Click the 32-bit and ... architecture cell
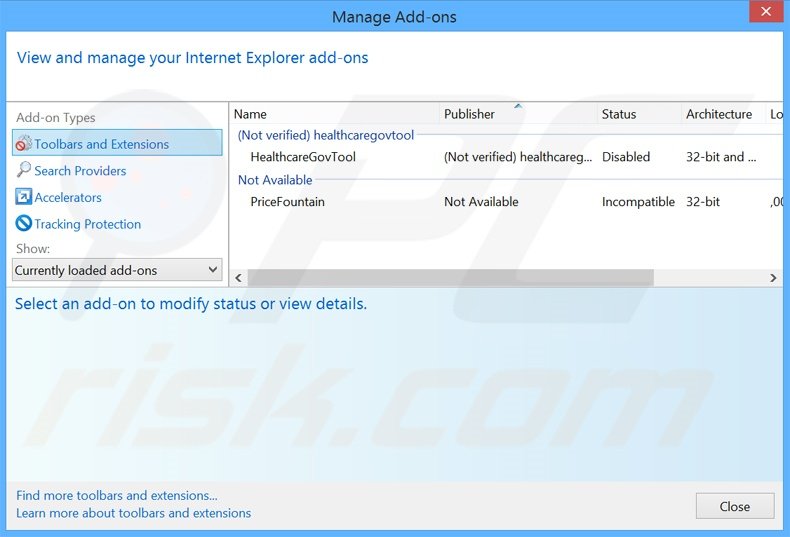The height and width of the screenshot is (537, 790). click(721, 157)
